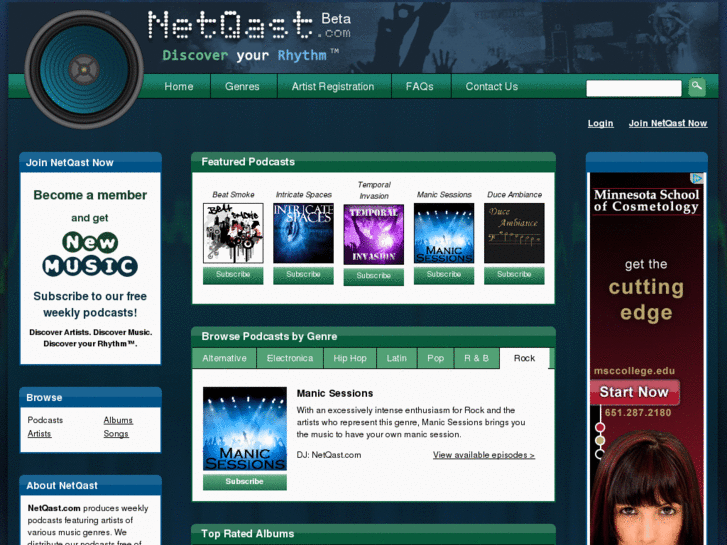The width and height of the screenshot is (727, 545).
Task: Switch to the Hip Hop genre tab
Action: pos(350,358)
